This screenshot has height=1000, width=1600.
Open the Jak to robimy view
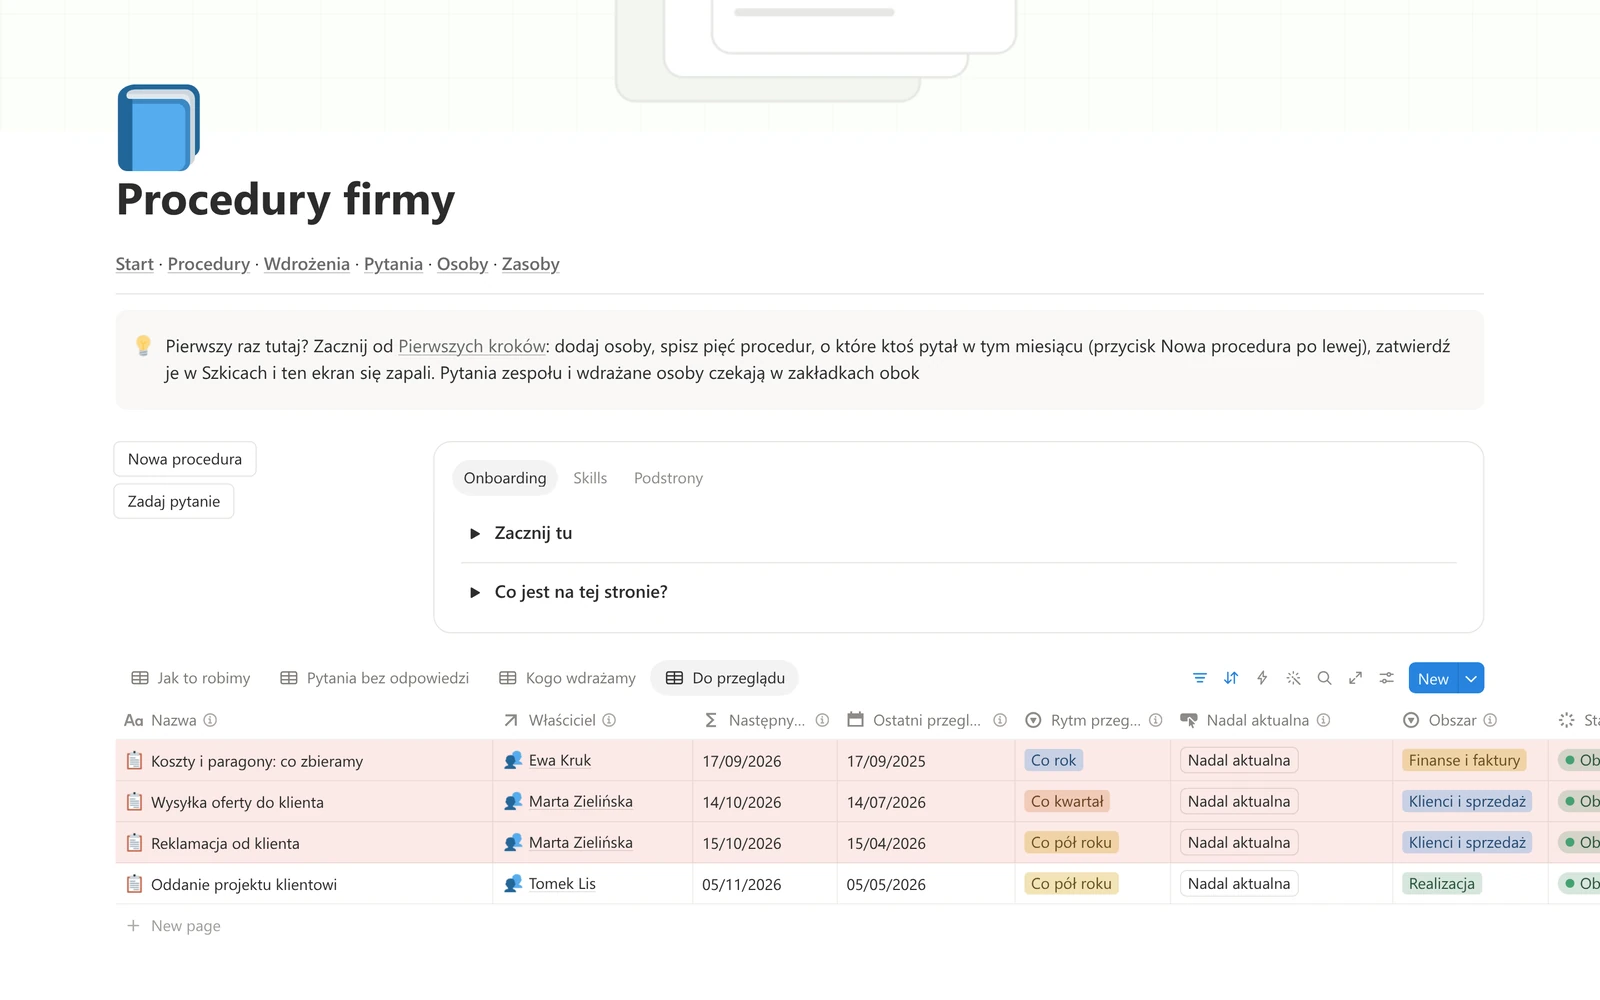click(191, 678)
